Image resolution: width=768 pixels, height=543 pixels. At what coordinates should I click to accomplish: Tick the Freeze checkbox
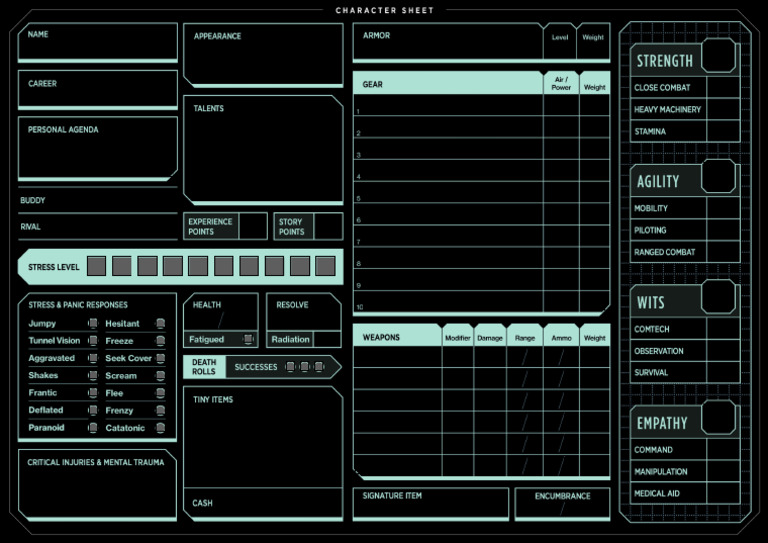click(160, 340)
